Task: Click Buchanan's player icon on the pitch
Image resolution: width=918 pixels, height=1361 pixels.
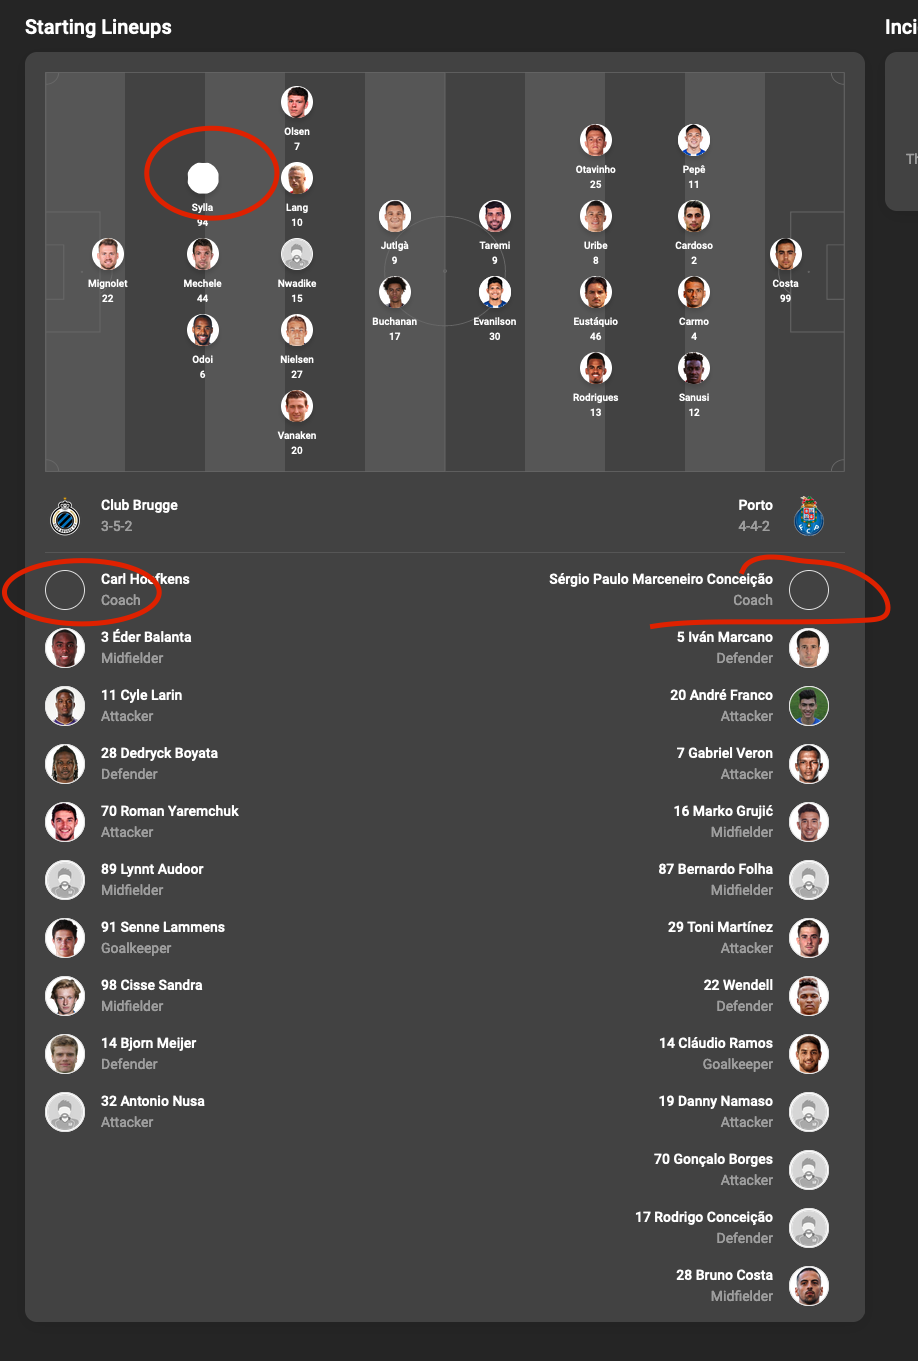Action: tap(394, 292)
